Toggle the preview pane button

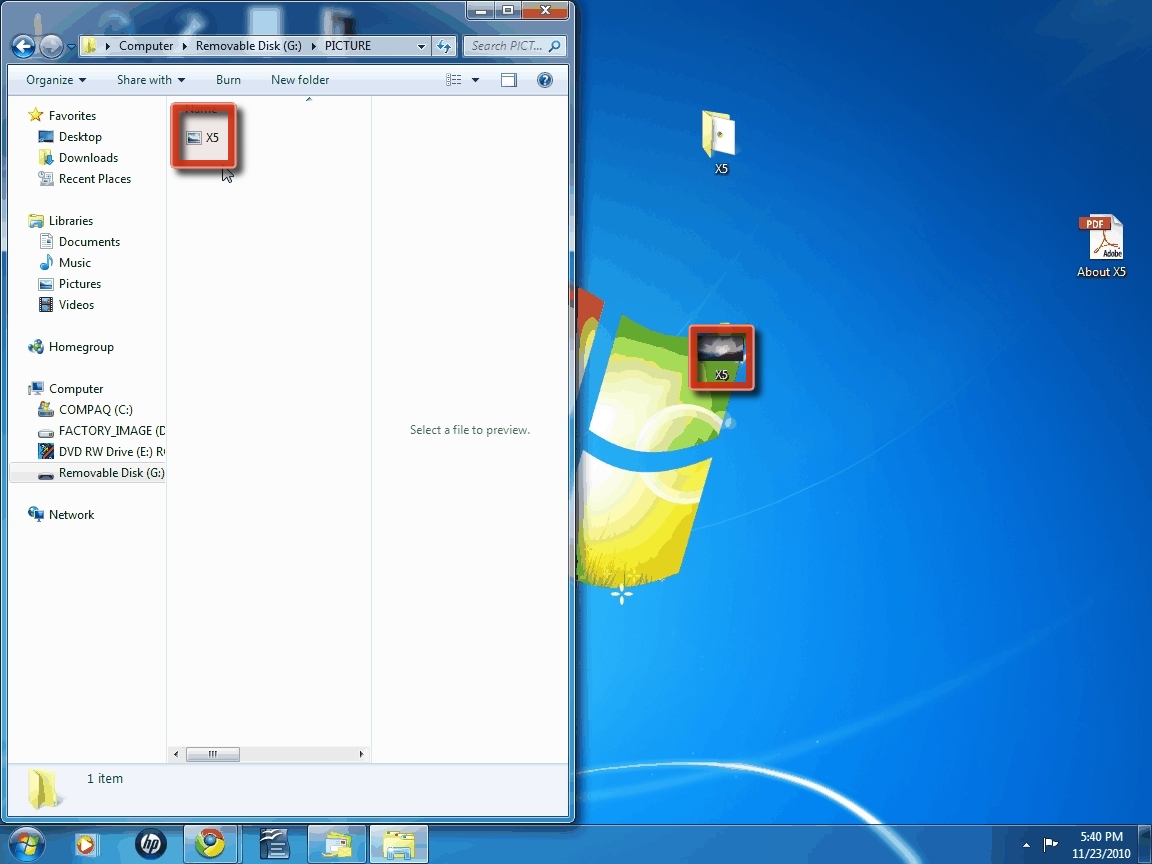[508, 79]
